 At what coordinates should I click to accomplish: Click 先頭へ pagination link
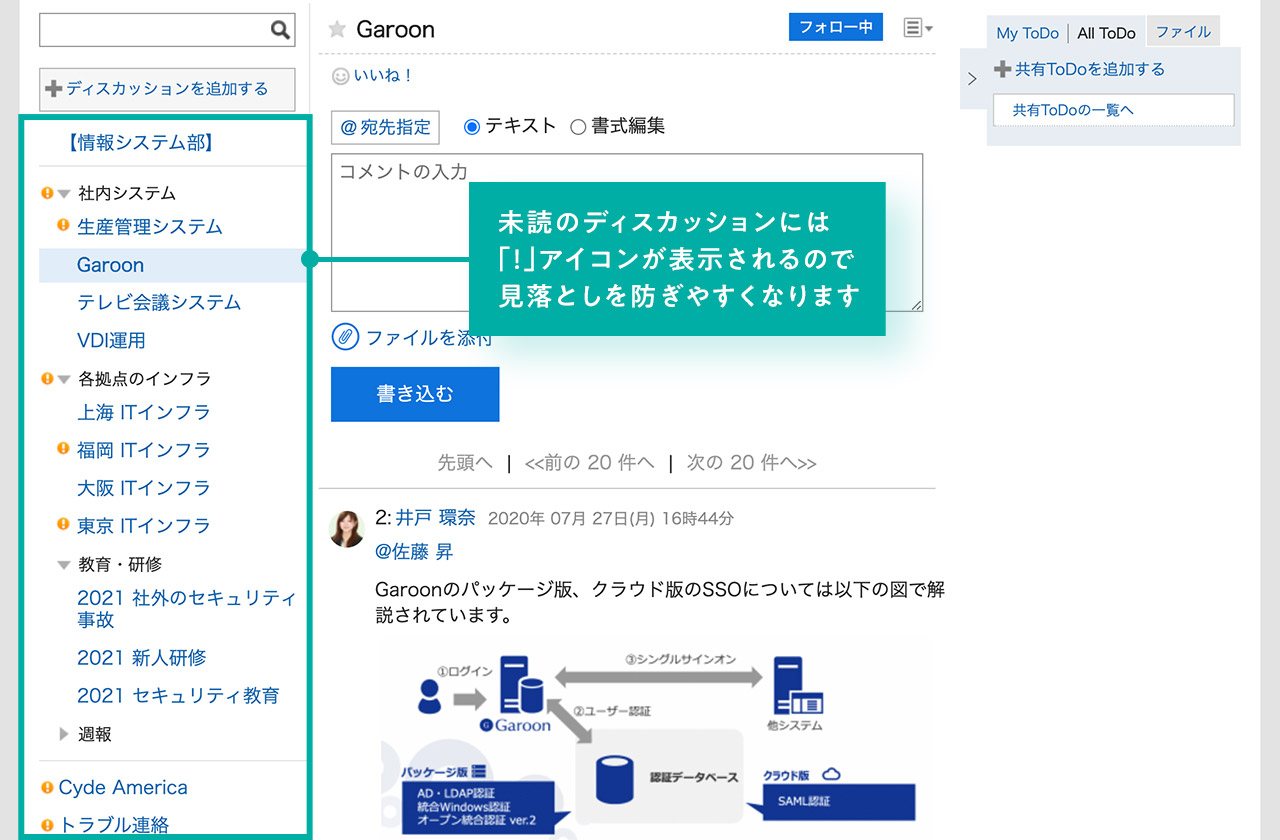point(465,463)
